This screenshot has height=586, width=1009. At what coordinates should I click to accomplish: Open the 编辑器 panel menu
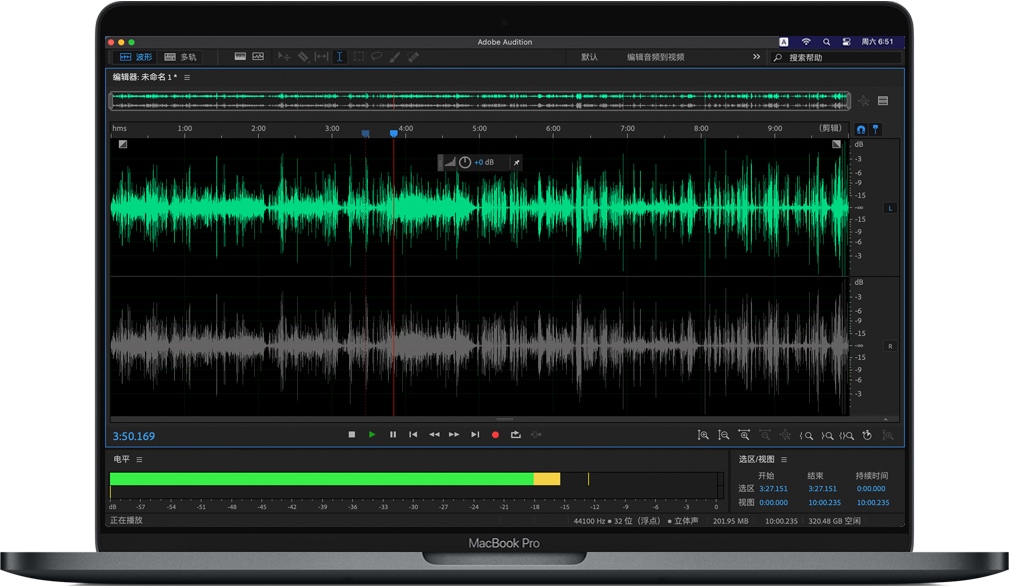click(186, 76)
